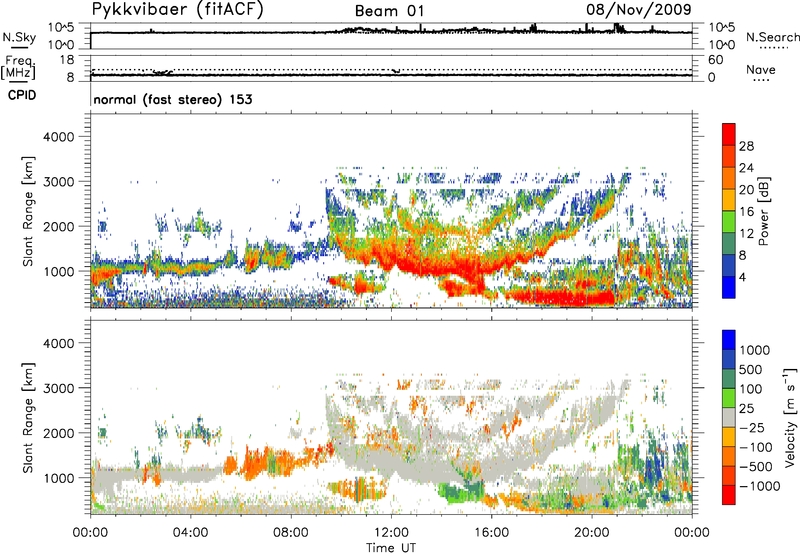Click the 4 dB label on power colorbar
Screen dimensions: 800x554
(x=742, y=277)
